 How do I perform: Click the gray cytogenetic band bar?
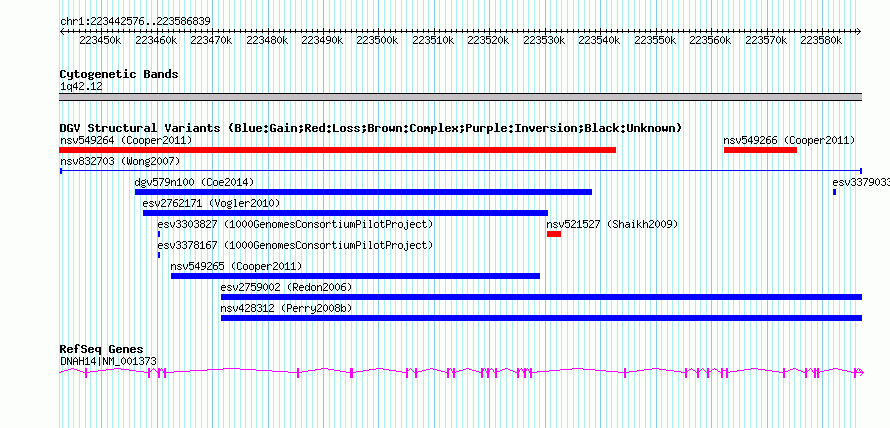[x=461, y=97]
